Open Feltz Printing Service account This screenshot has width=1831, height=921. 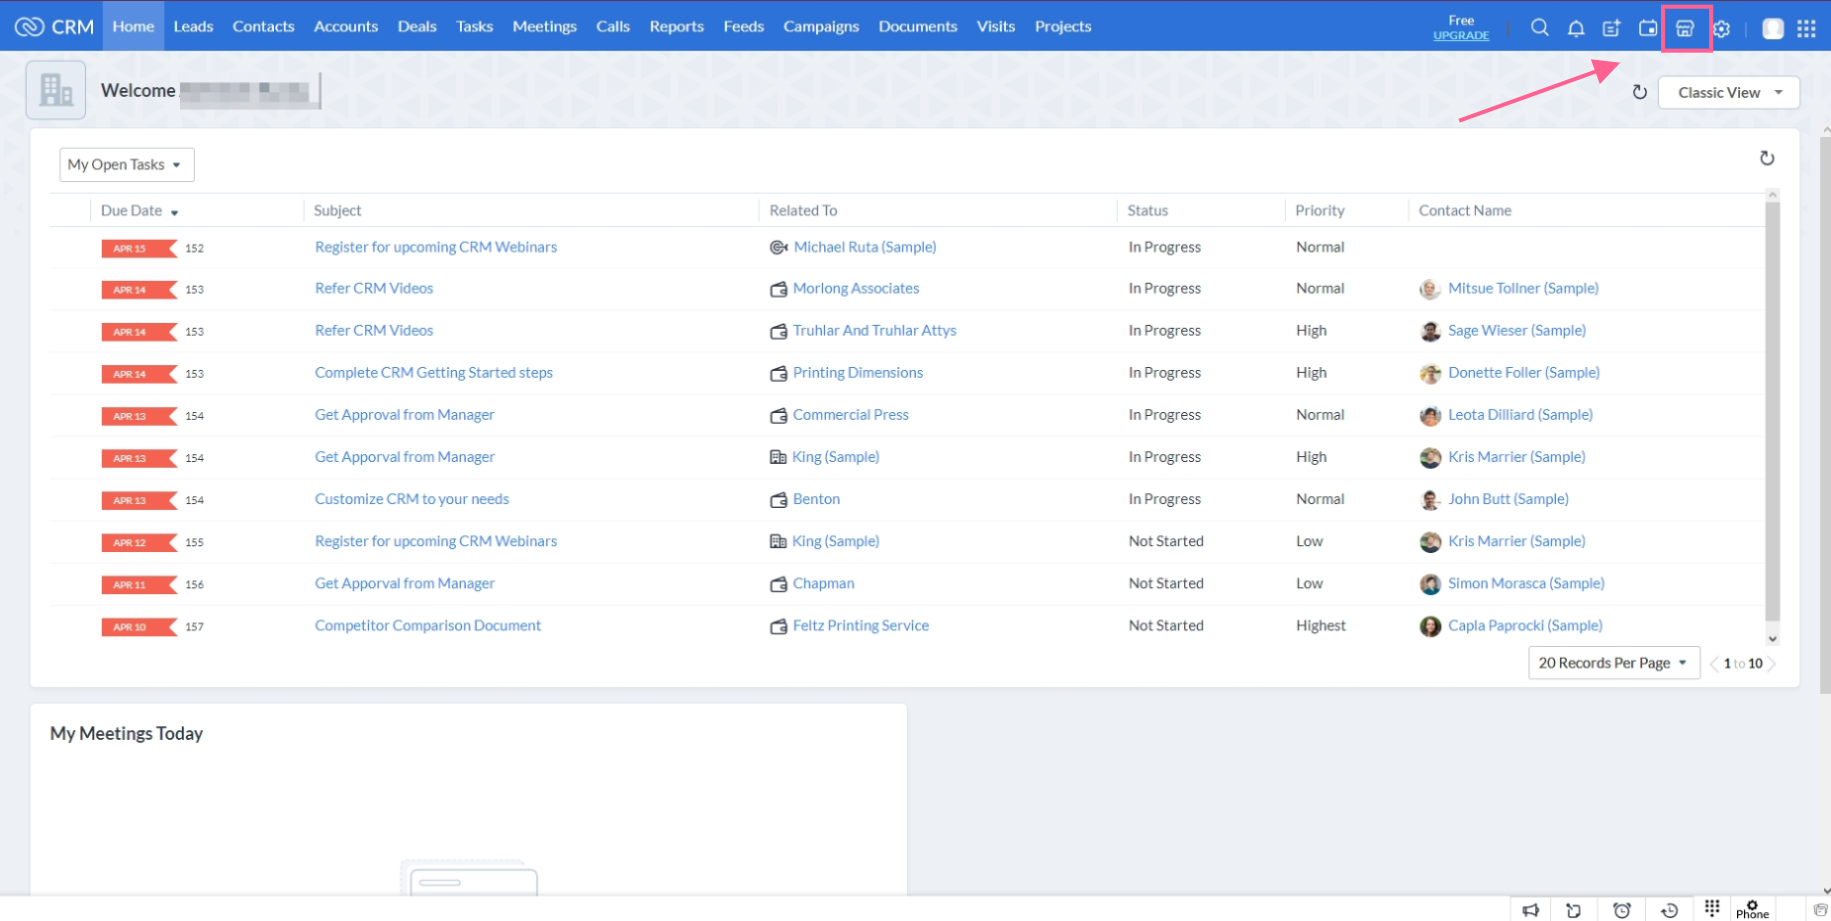861,625
